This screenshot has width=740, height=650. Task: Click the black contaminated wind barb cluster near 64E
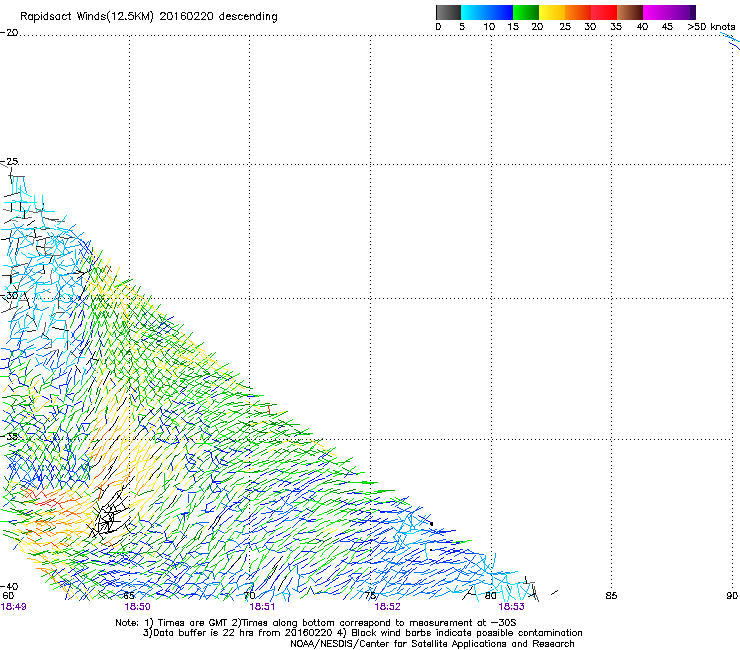108,518
